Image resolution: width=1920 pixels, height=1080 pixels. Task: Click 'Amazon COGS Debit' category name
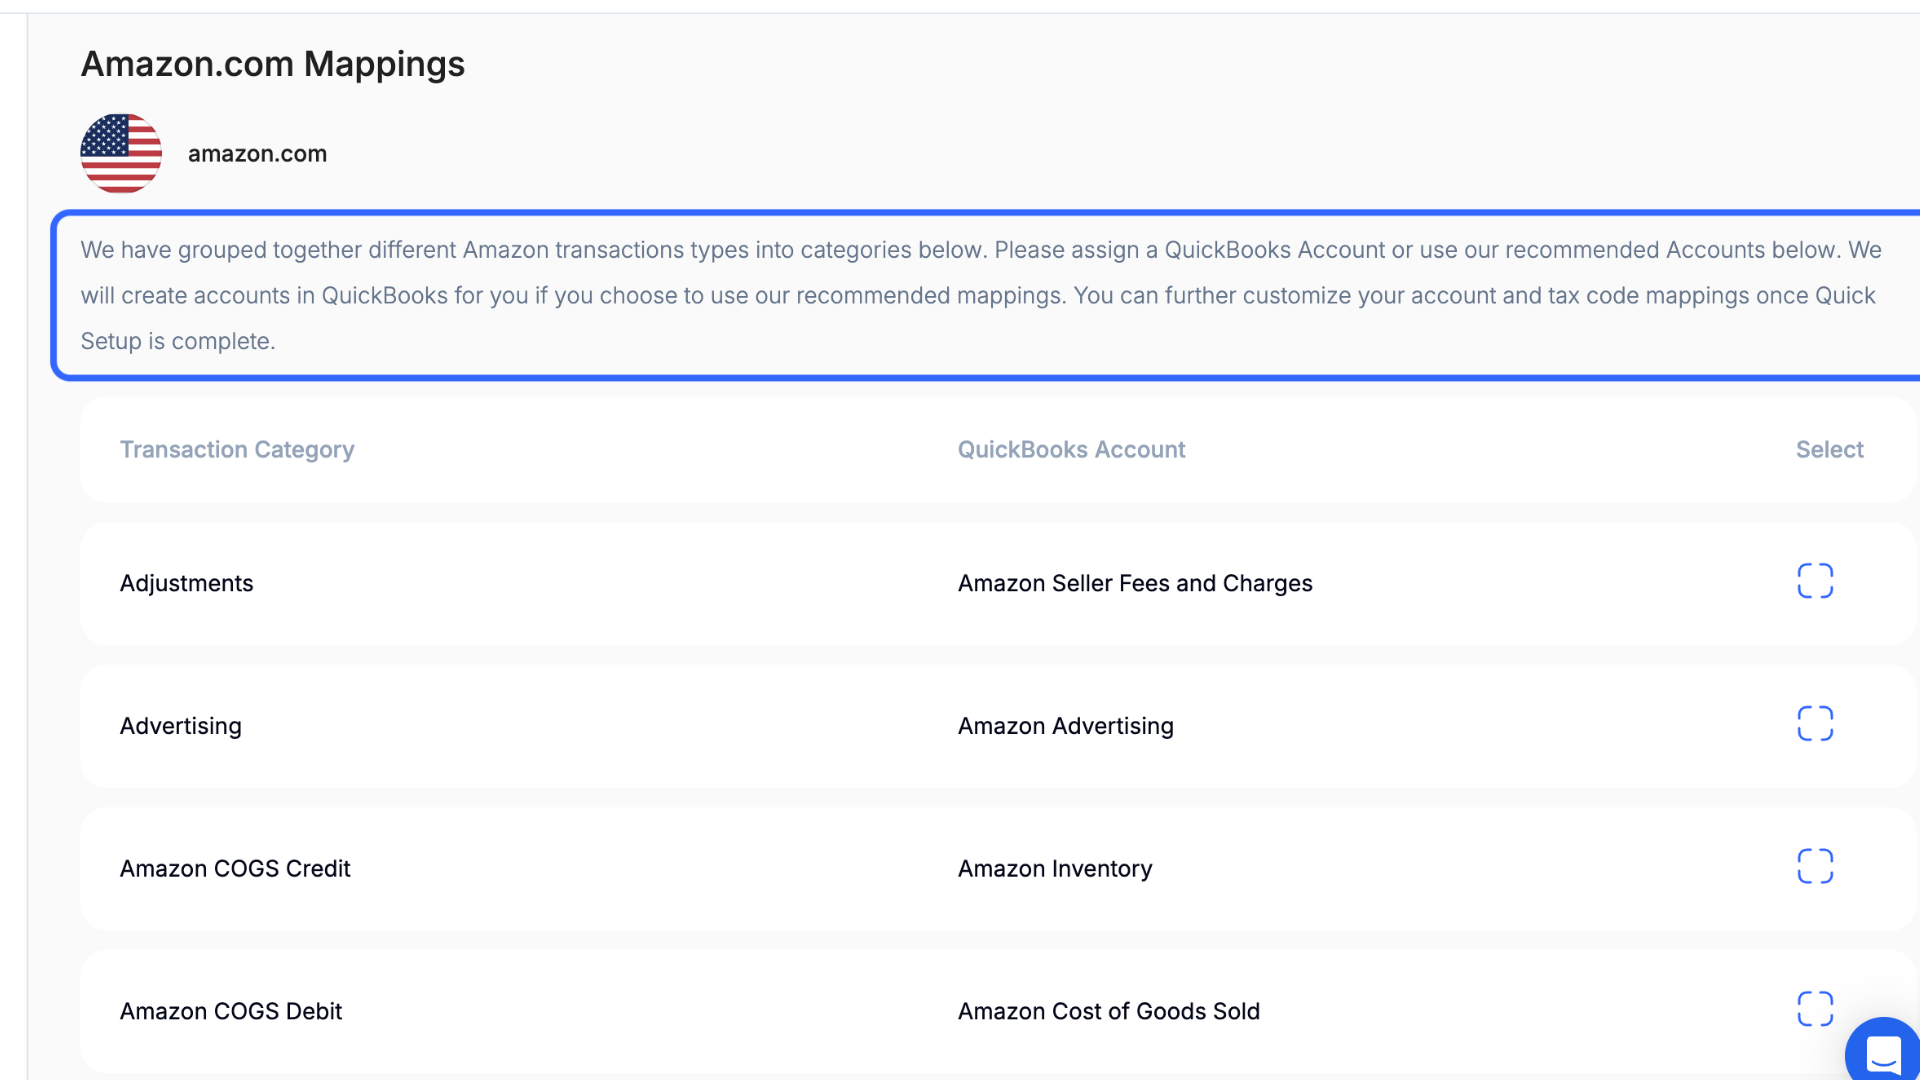point(231,1012)
